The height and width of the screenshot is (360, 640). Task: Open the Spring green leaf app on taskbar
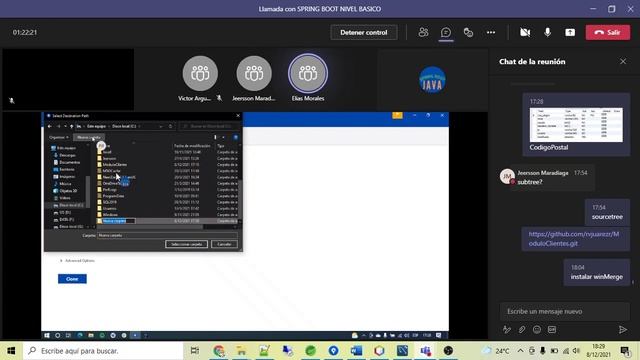tap(311, 351)
